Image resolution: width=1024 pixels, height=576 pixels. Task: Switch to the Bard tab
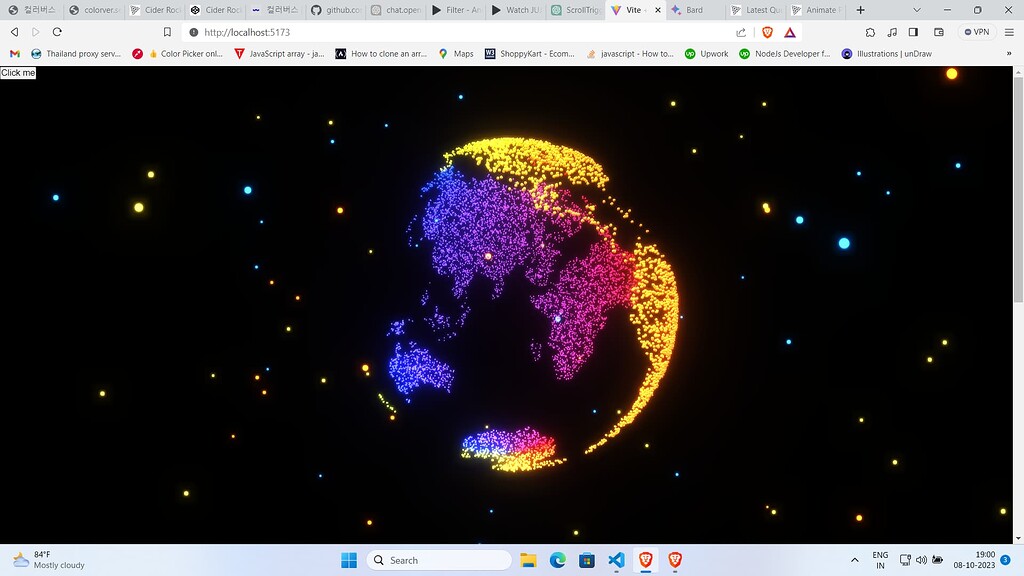(694, 10)
